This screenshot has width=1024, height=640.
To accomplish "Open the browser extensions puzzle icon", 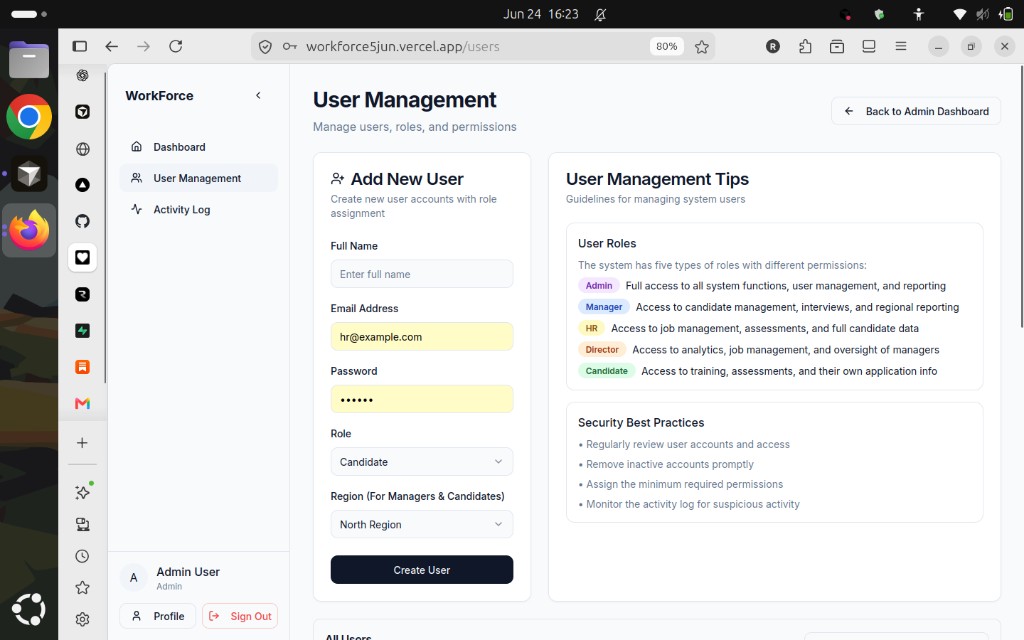I will (805, 46).
